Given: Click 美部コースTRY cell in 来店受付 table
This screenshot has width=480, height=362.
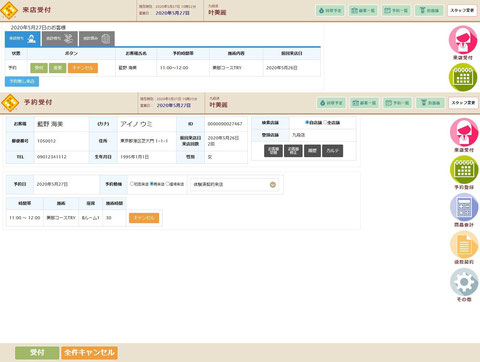Looking at the screenshot, I should pyautogui.click(x=236, y=68).
